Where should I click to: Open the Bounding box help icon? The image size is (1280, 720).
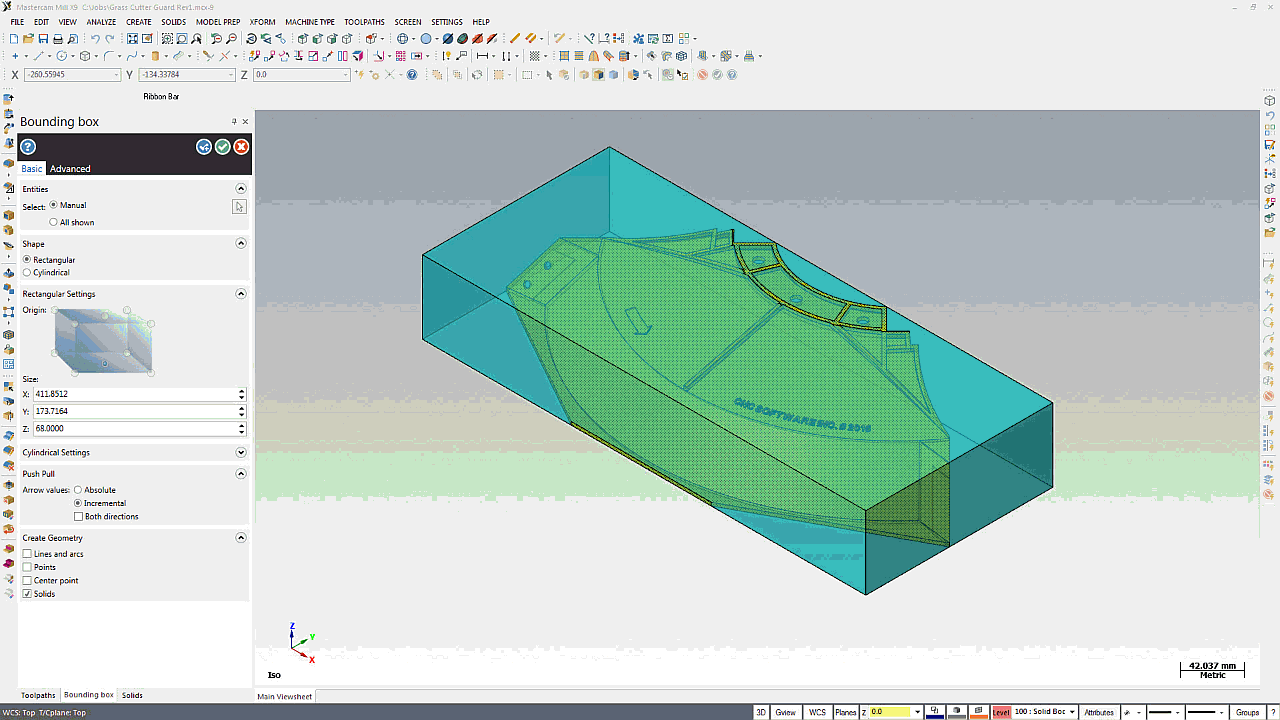pos(28,147)
